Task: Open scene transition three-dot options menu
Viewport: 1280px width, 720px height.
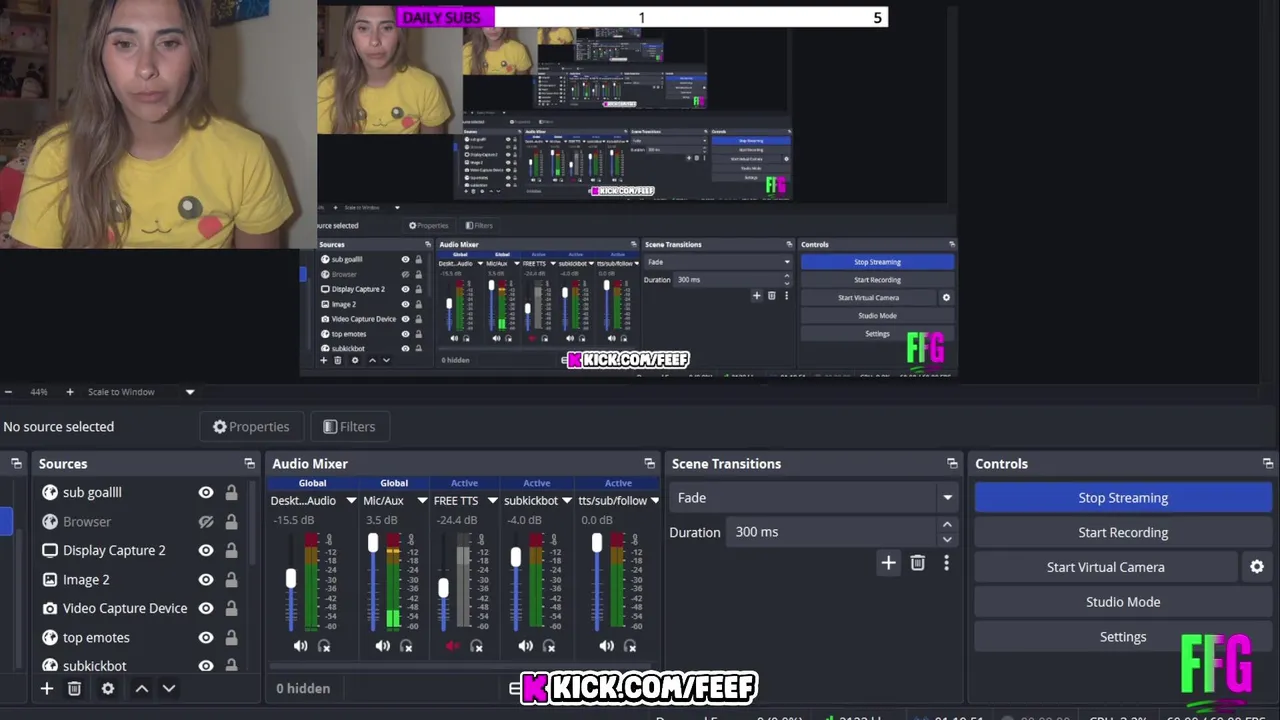Action: (x=946, y=563)
